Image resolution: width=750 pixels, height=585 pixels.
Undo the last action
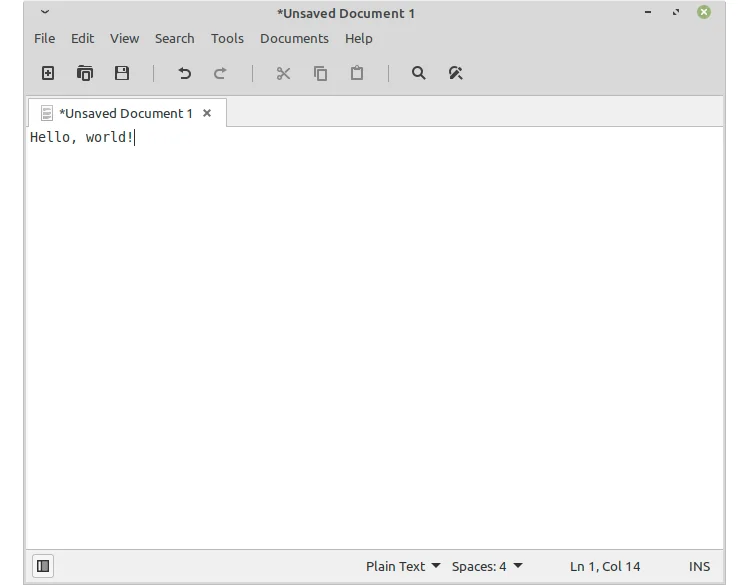(184, 73)
